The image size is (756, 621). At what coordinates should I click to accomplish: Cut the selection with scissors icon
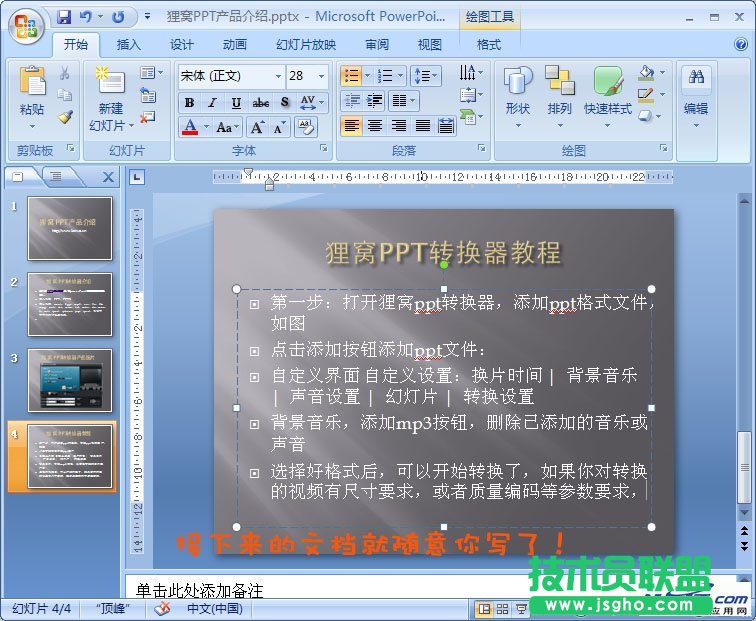[65, 73]
